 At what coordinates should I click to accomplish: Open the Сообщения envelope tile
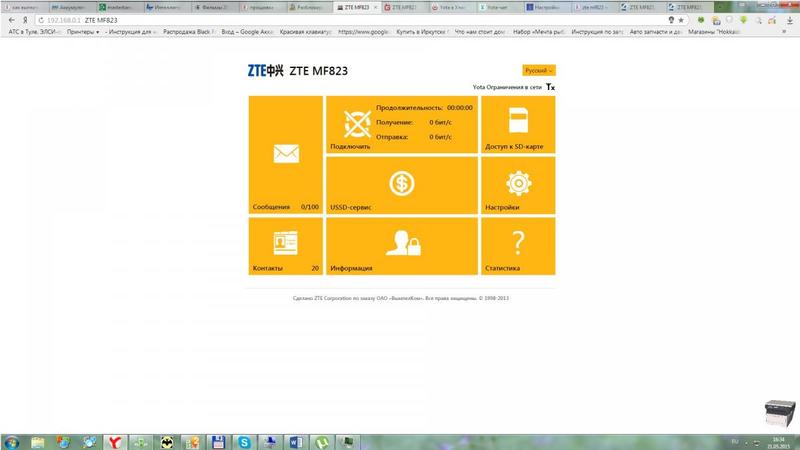point(286,154)
